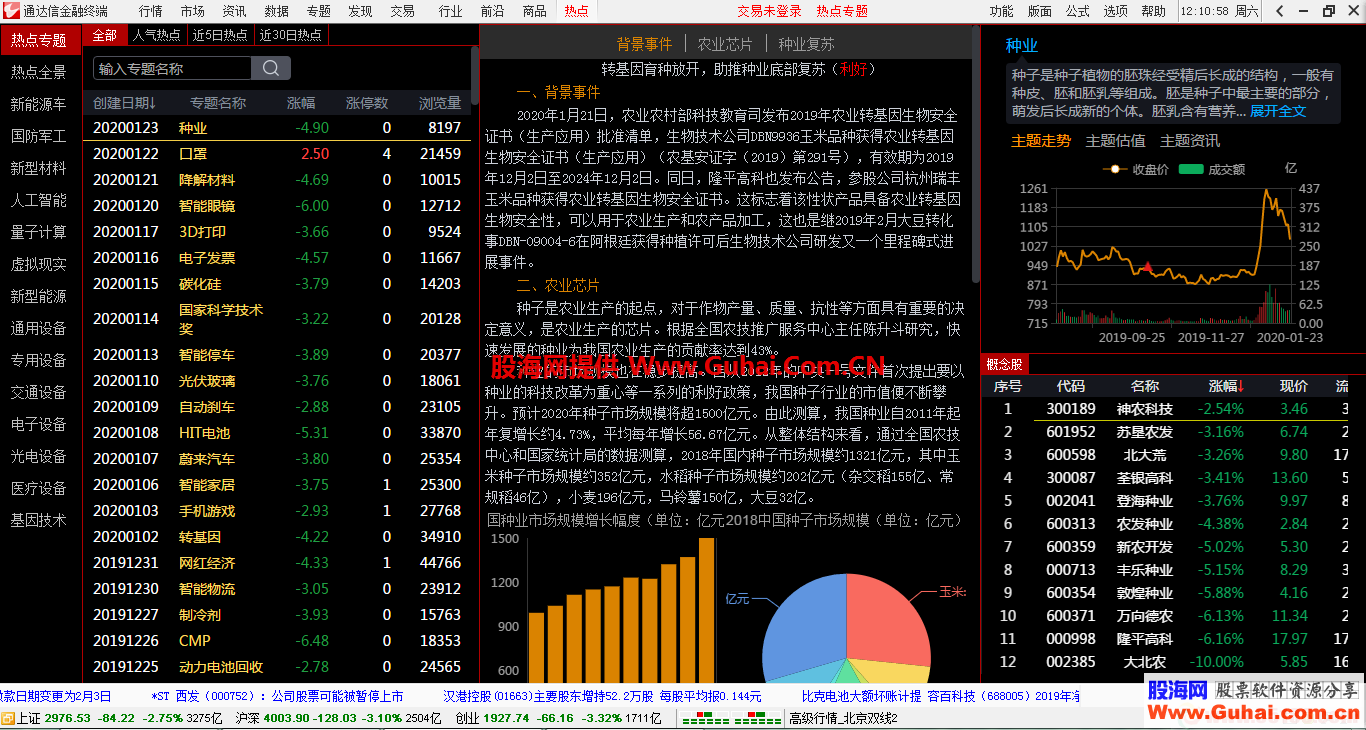1366x730 pixels.
Task: Jump to the 种业复苏 article section
Action: tap(806, 44)
